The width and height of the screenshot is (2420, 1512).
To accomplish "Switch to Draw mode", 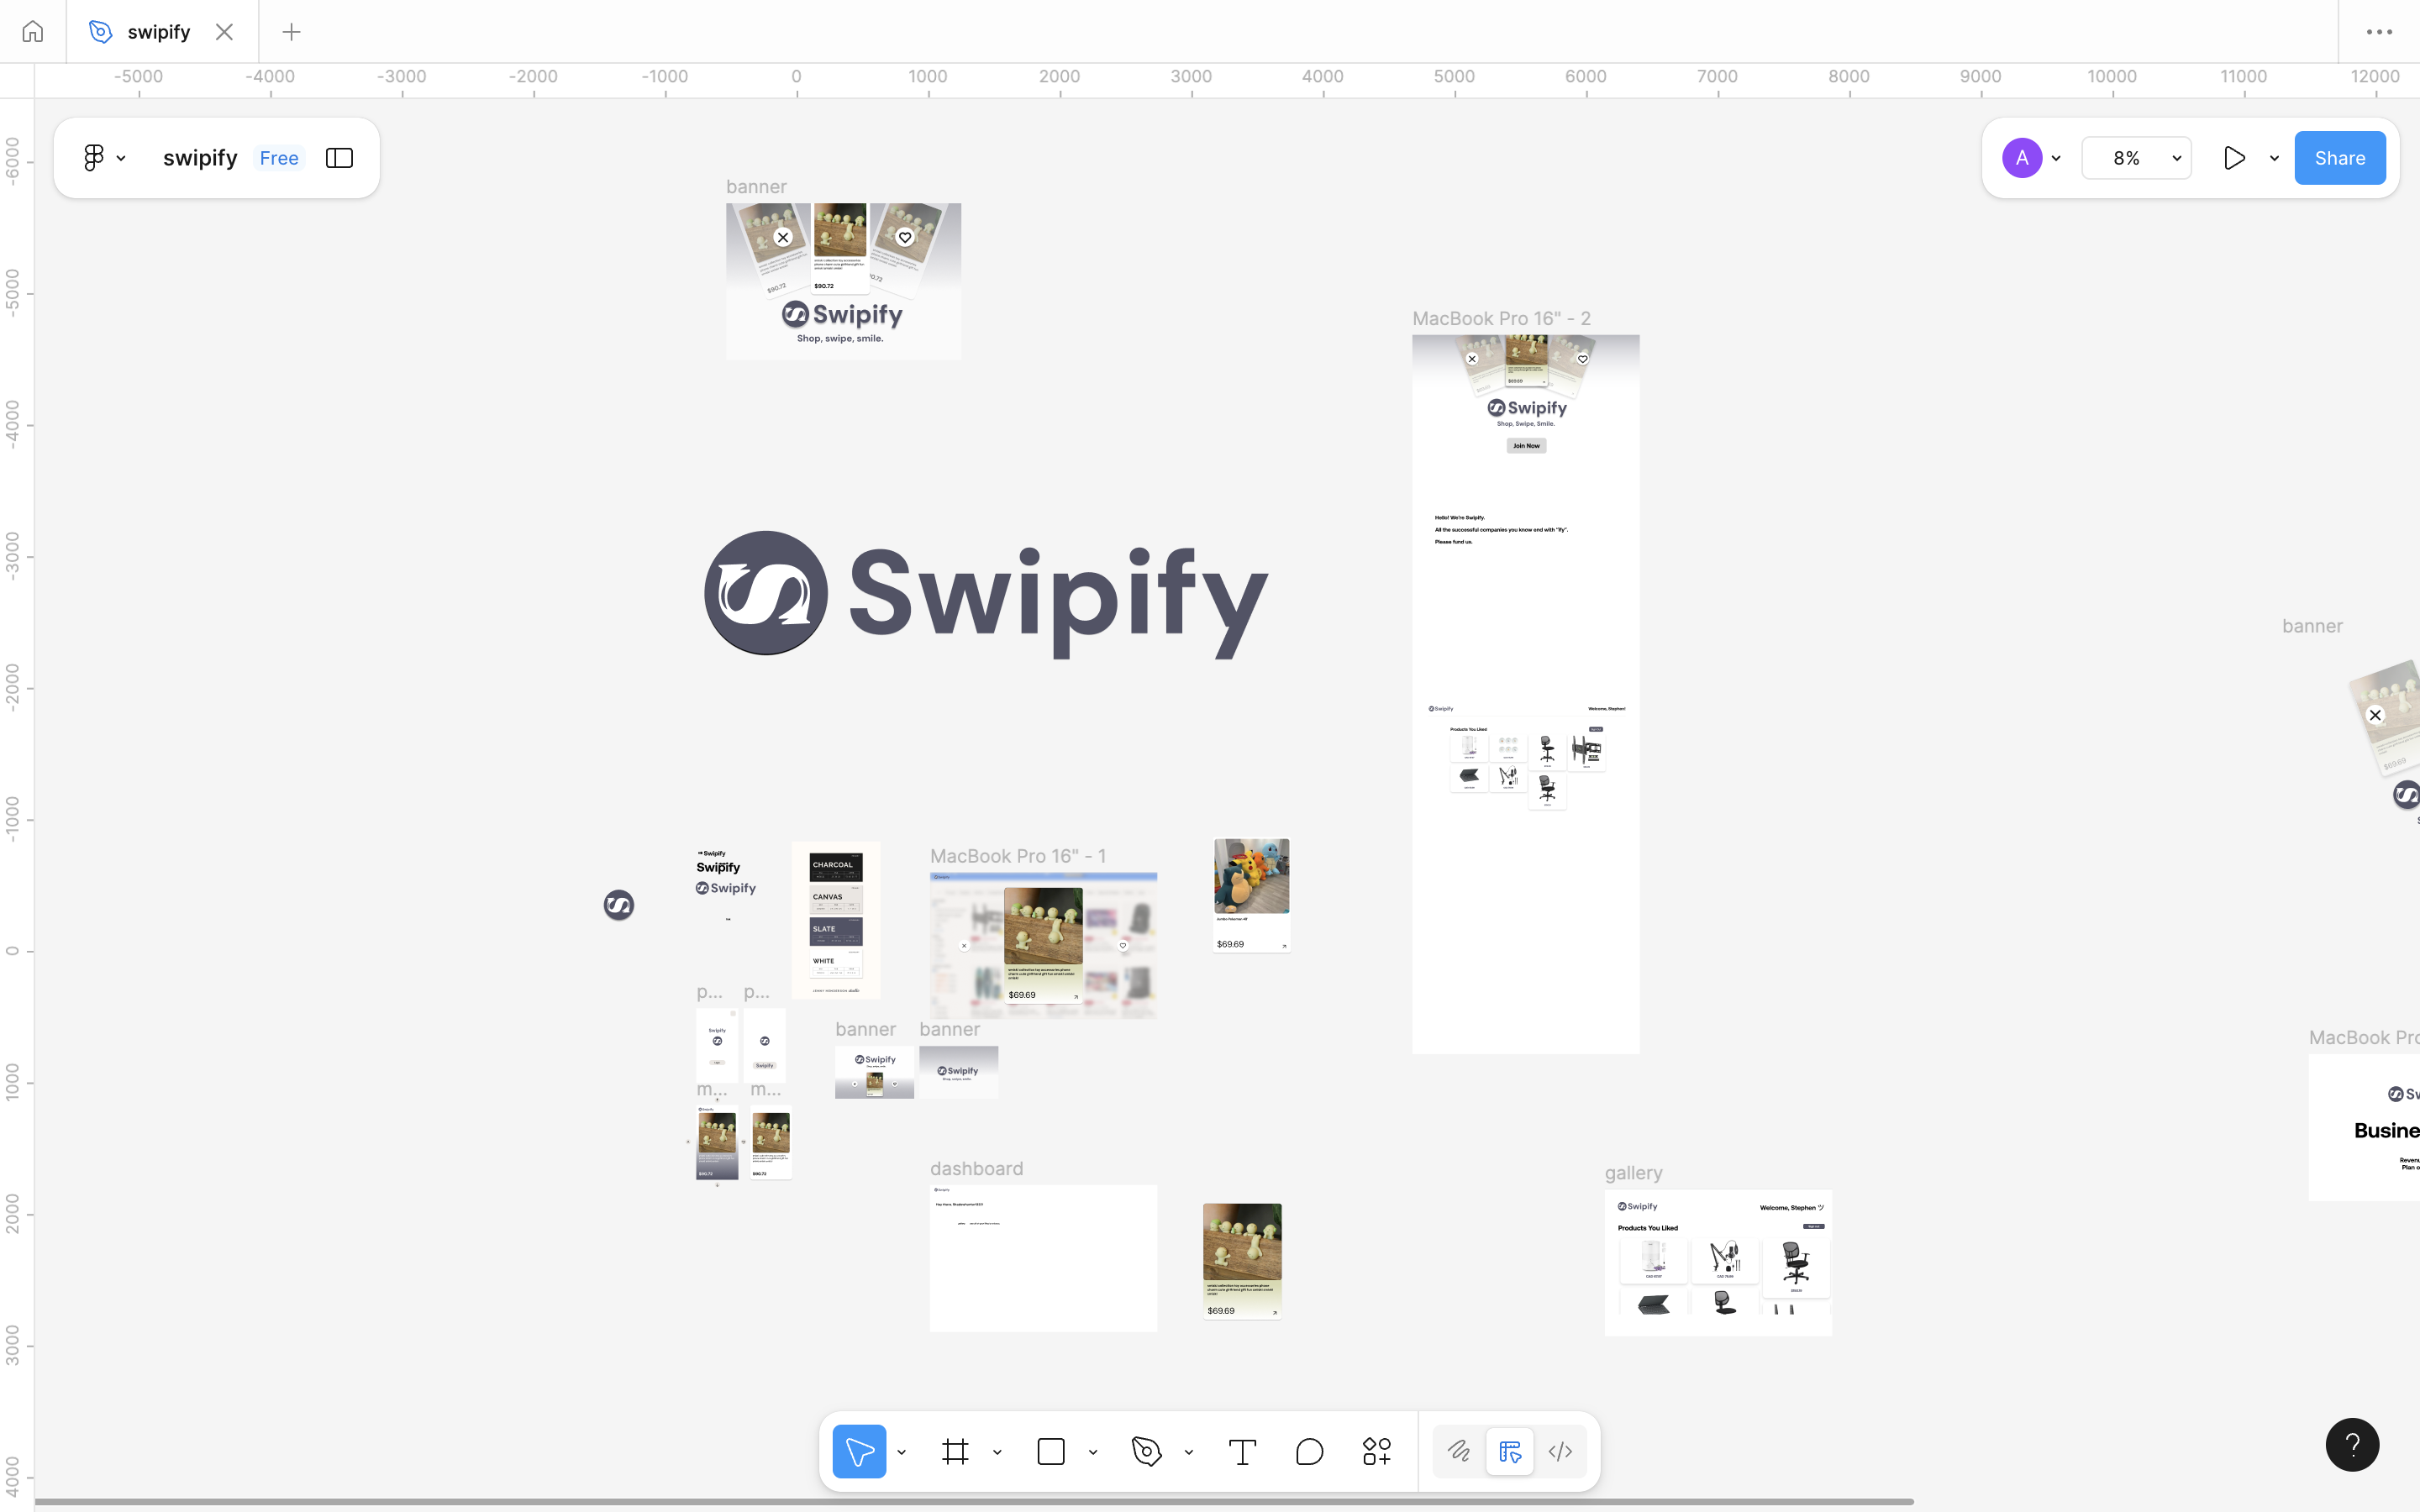I will click(x=1459, y=1451).
